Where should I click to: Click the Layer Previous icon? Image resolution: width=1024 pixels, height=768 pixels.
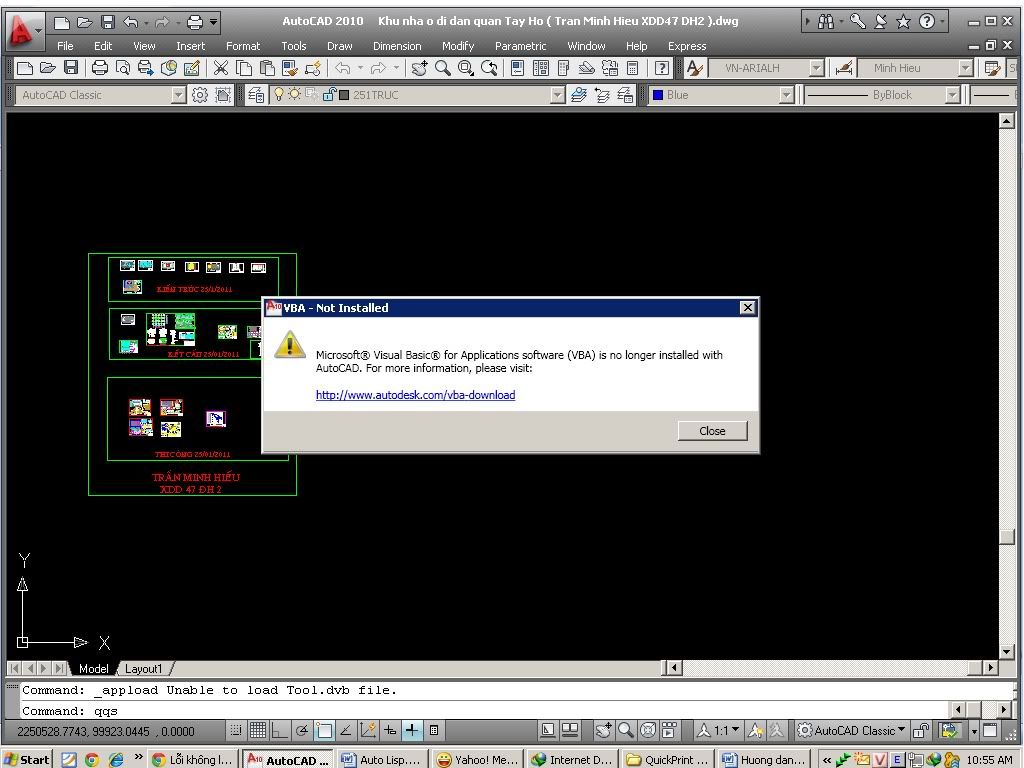pyautogui.click(x=601, y=95)
